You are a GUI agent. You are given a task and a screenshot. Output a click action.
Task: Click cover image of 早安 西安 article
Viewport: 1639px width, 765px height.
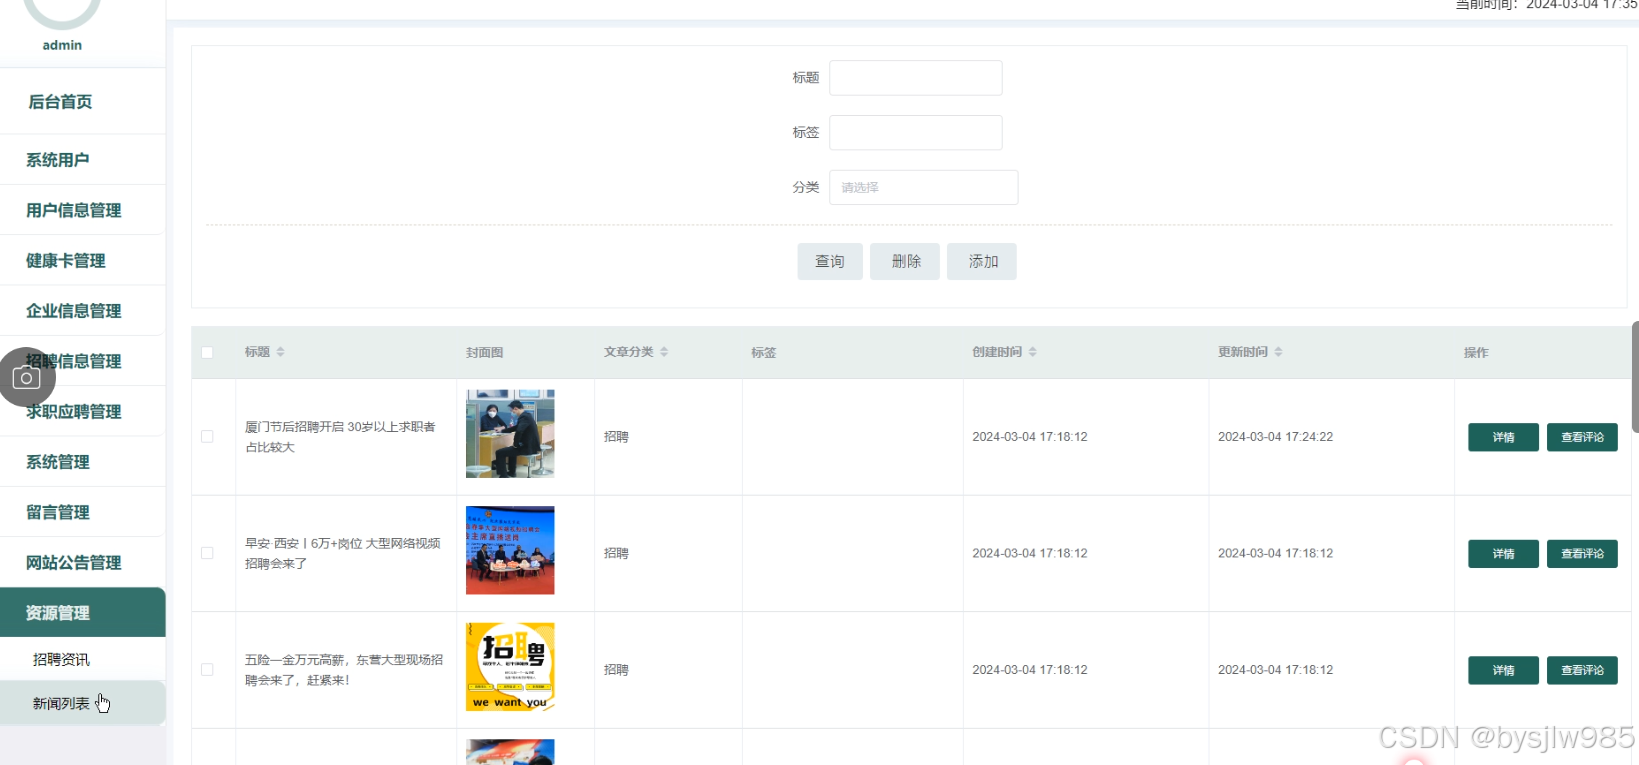[x=510, y=550]
